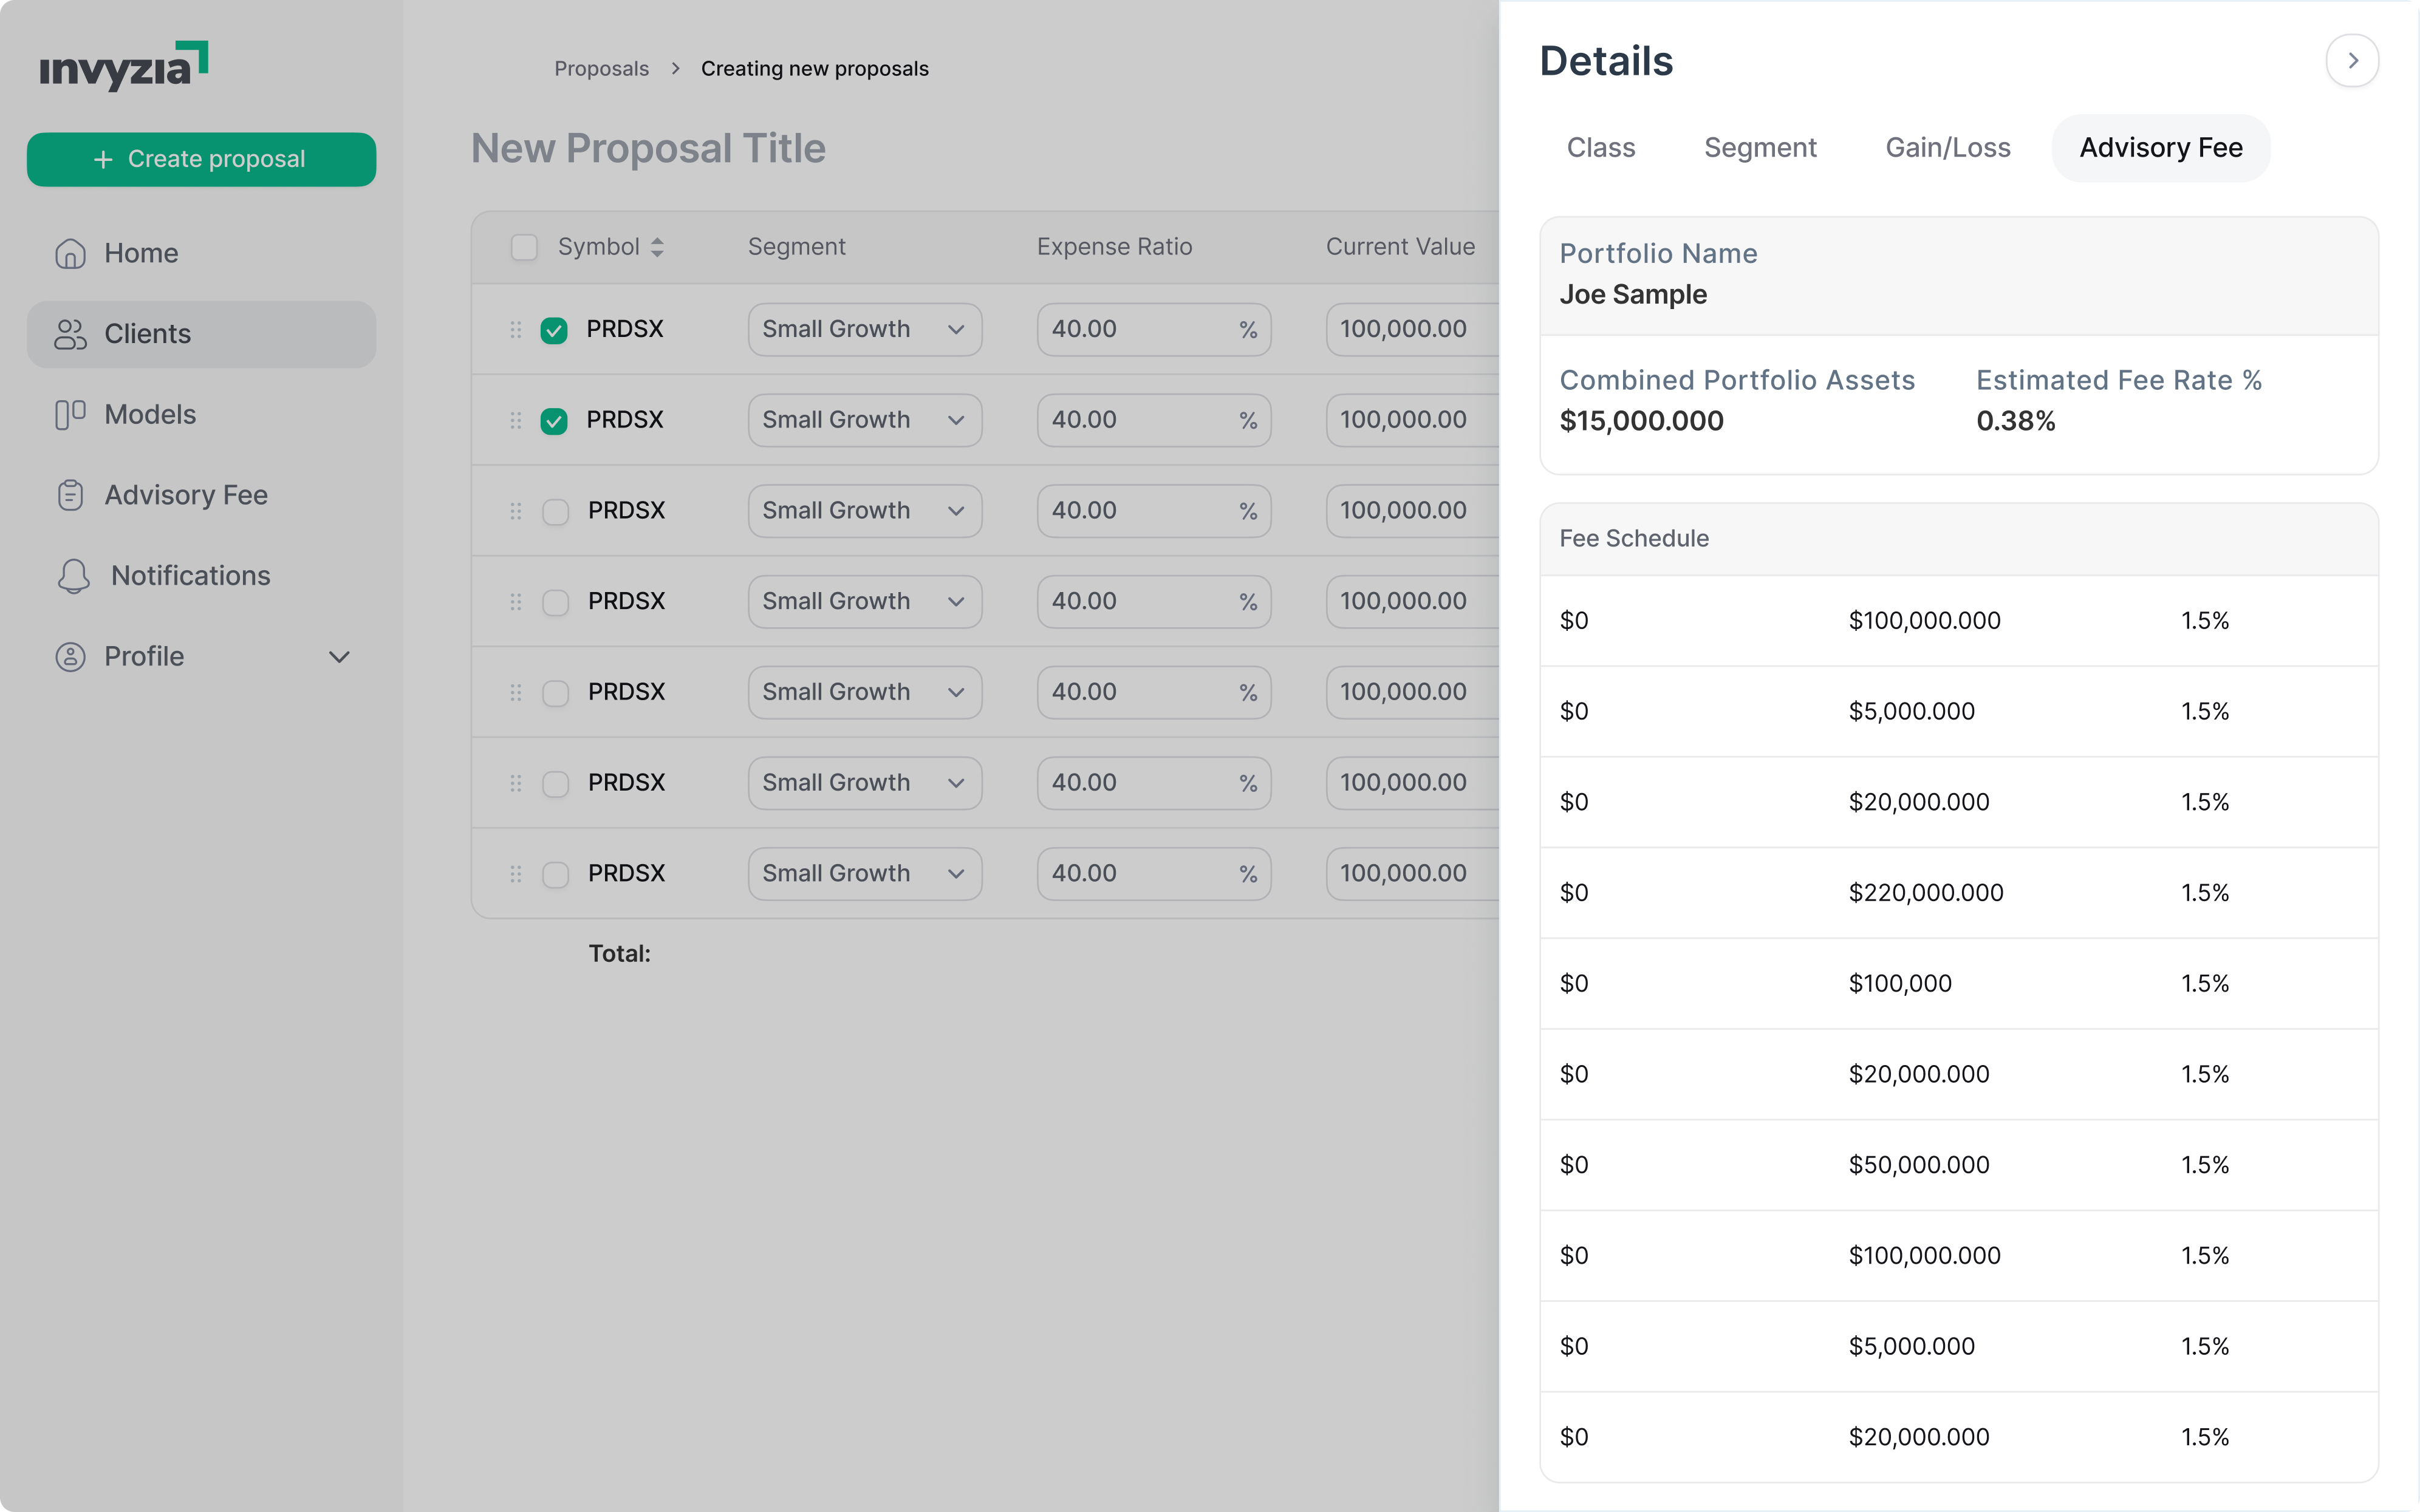The width and height of the screenshot is (2420, 1512).
Task: Open first row Small Growth segment dropdown
Action: coord(864,330)
